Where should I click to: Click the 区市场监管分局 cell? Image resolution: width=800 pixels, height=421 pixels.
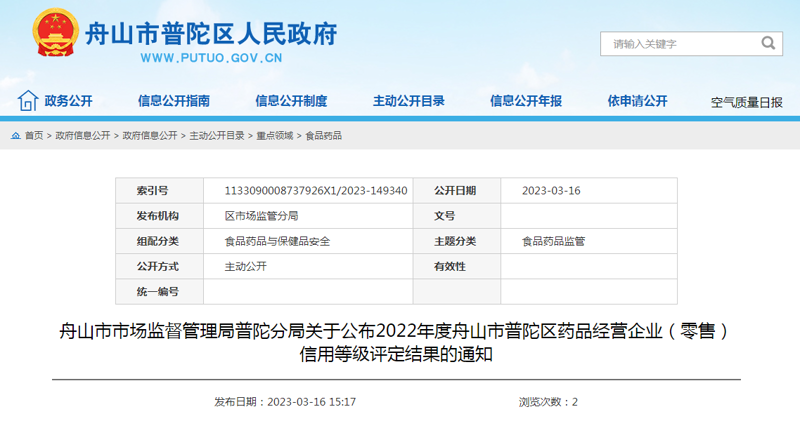(x=308, y=216)
